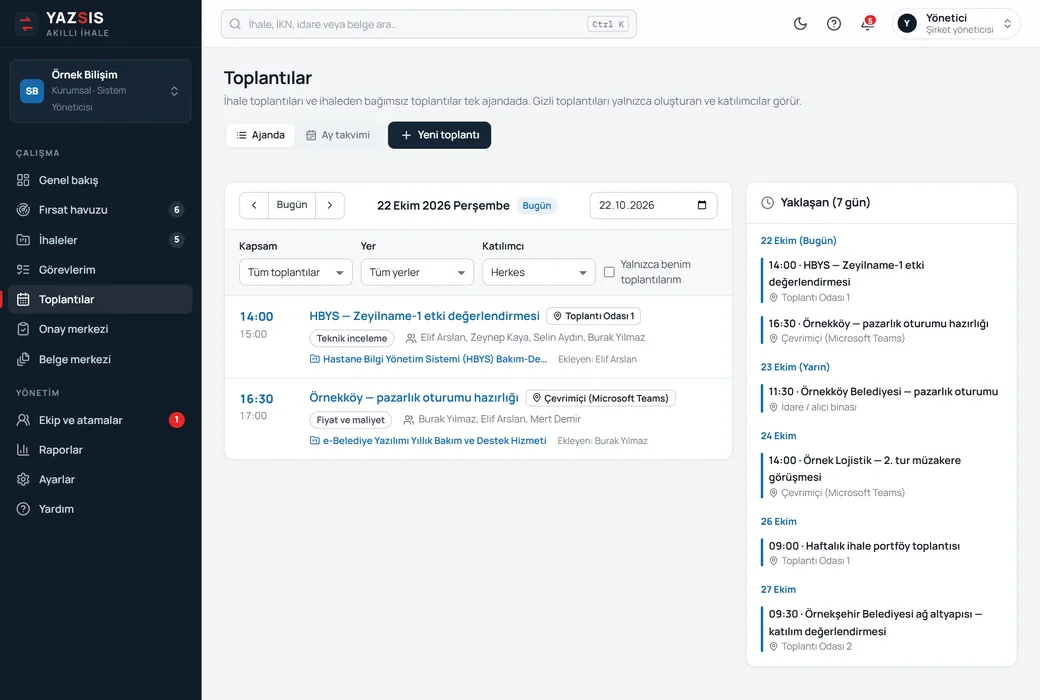1040x700 pixels.
Task: Click the Y user avatar
Action: coord(907,24)
